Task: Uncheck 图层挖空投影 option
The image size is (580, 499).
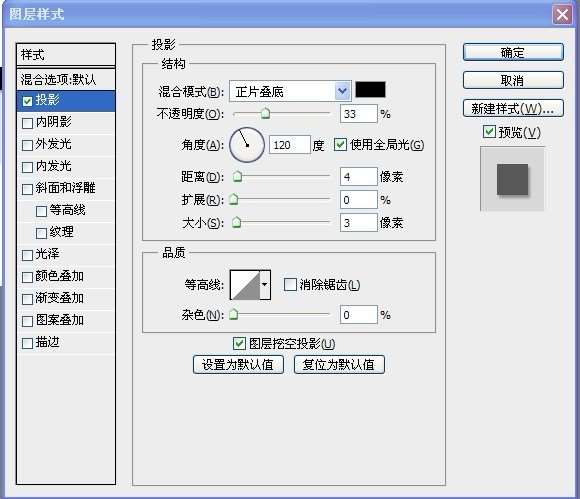Action: pos(239,343)
